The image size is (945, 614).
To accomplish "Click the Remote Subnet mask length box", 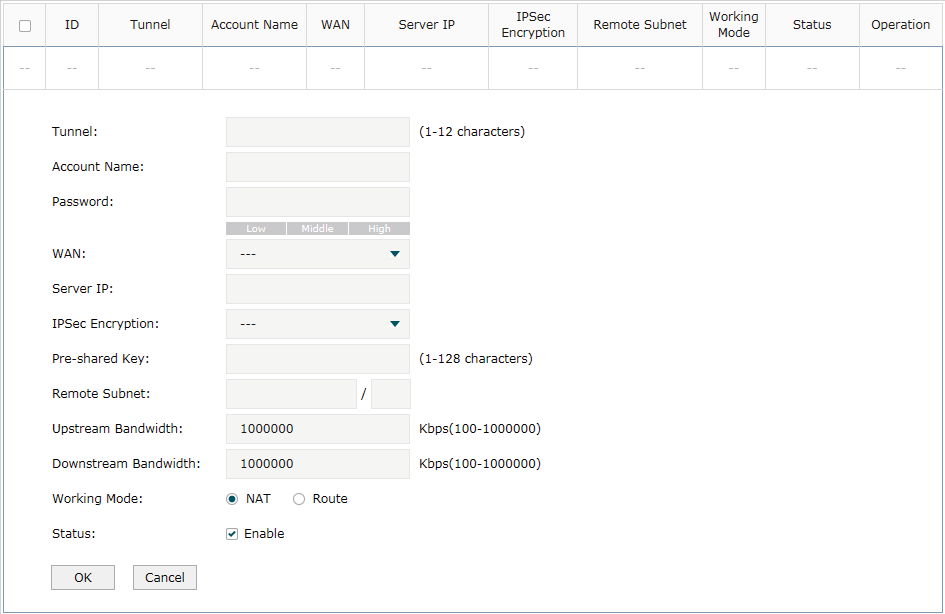I will click(391, 393).
